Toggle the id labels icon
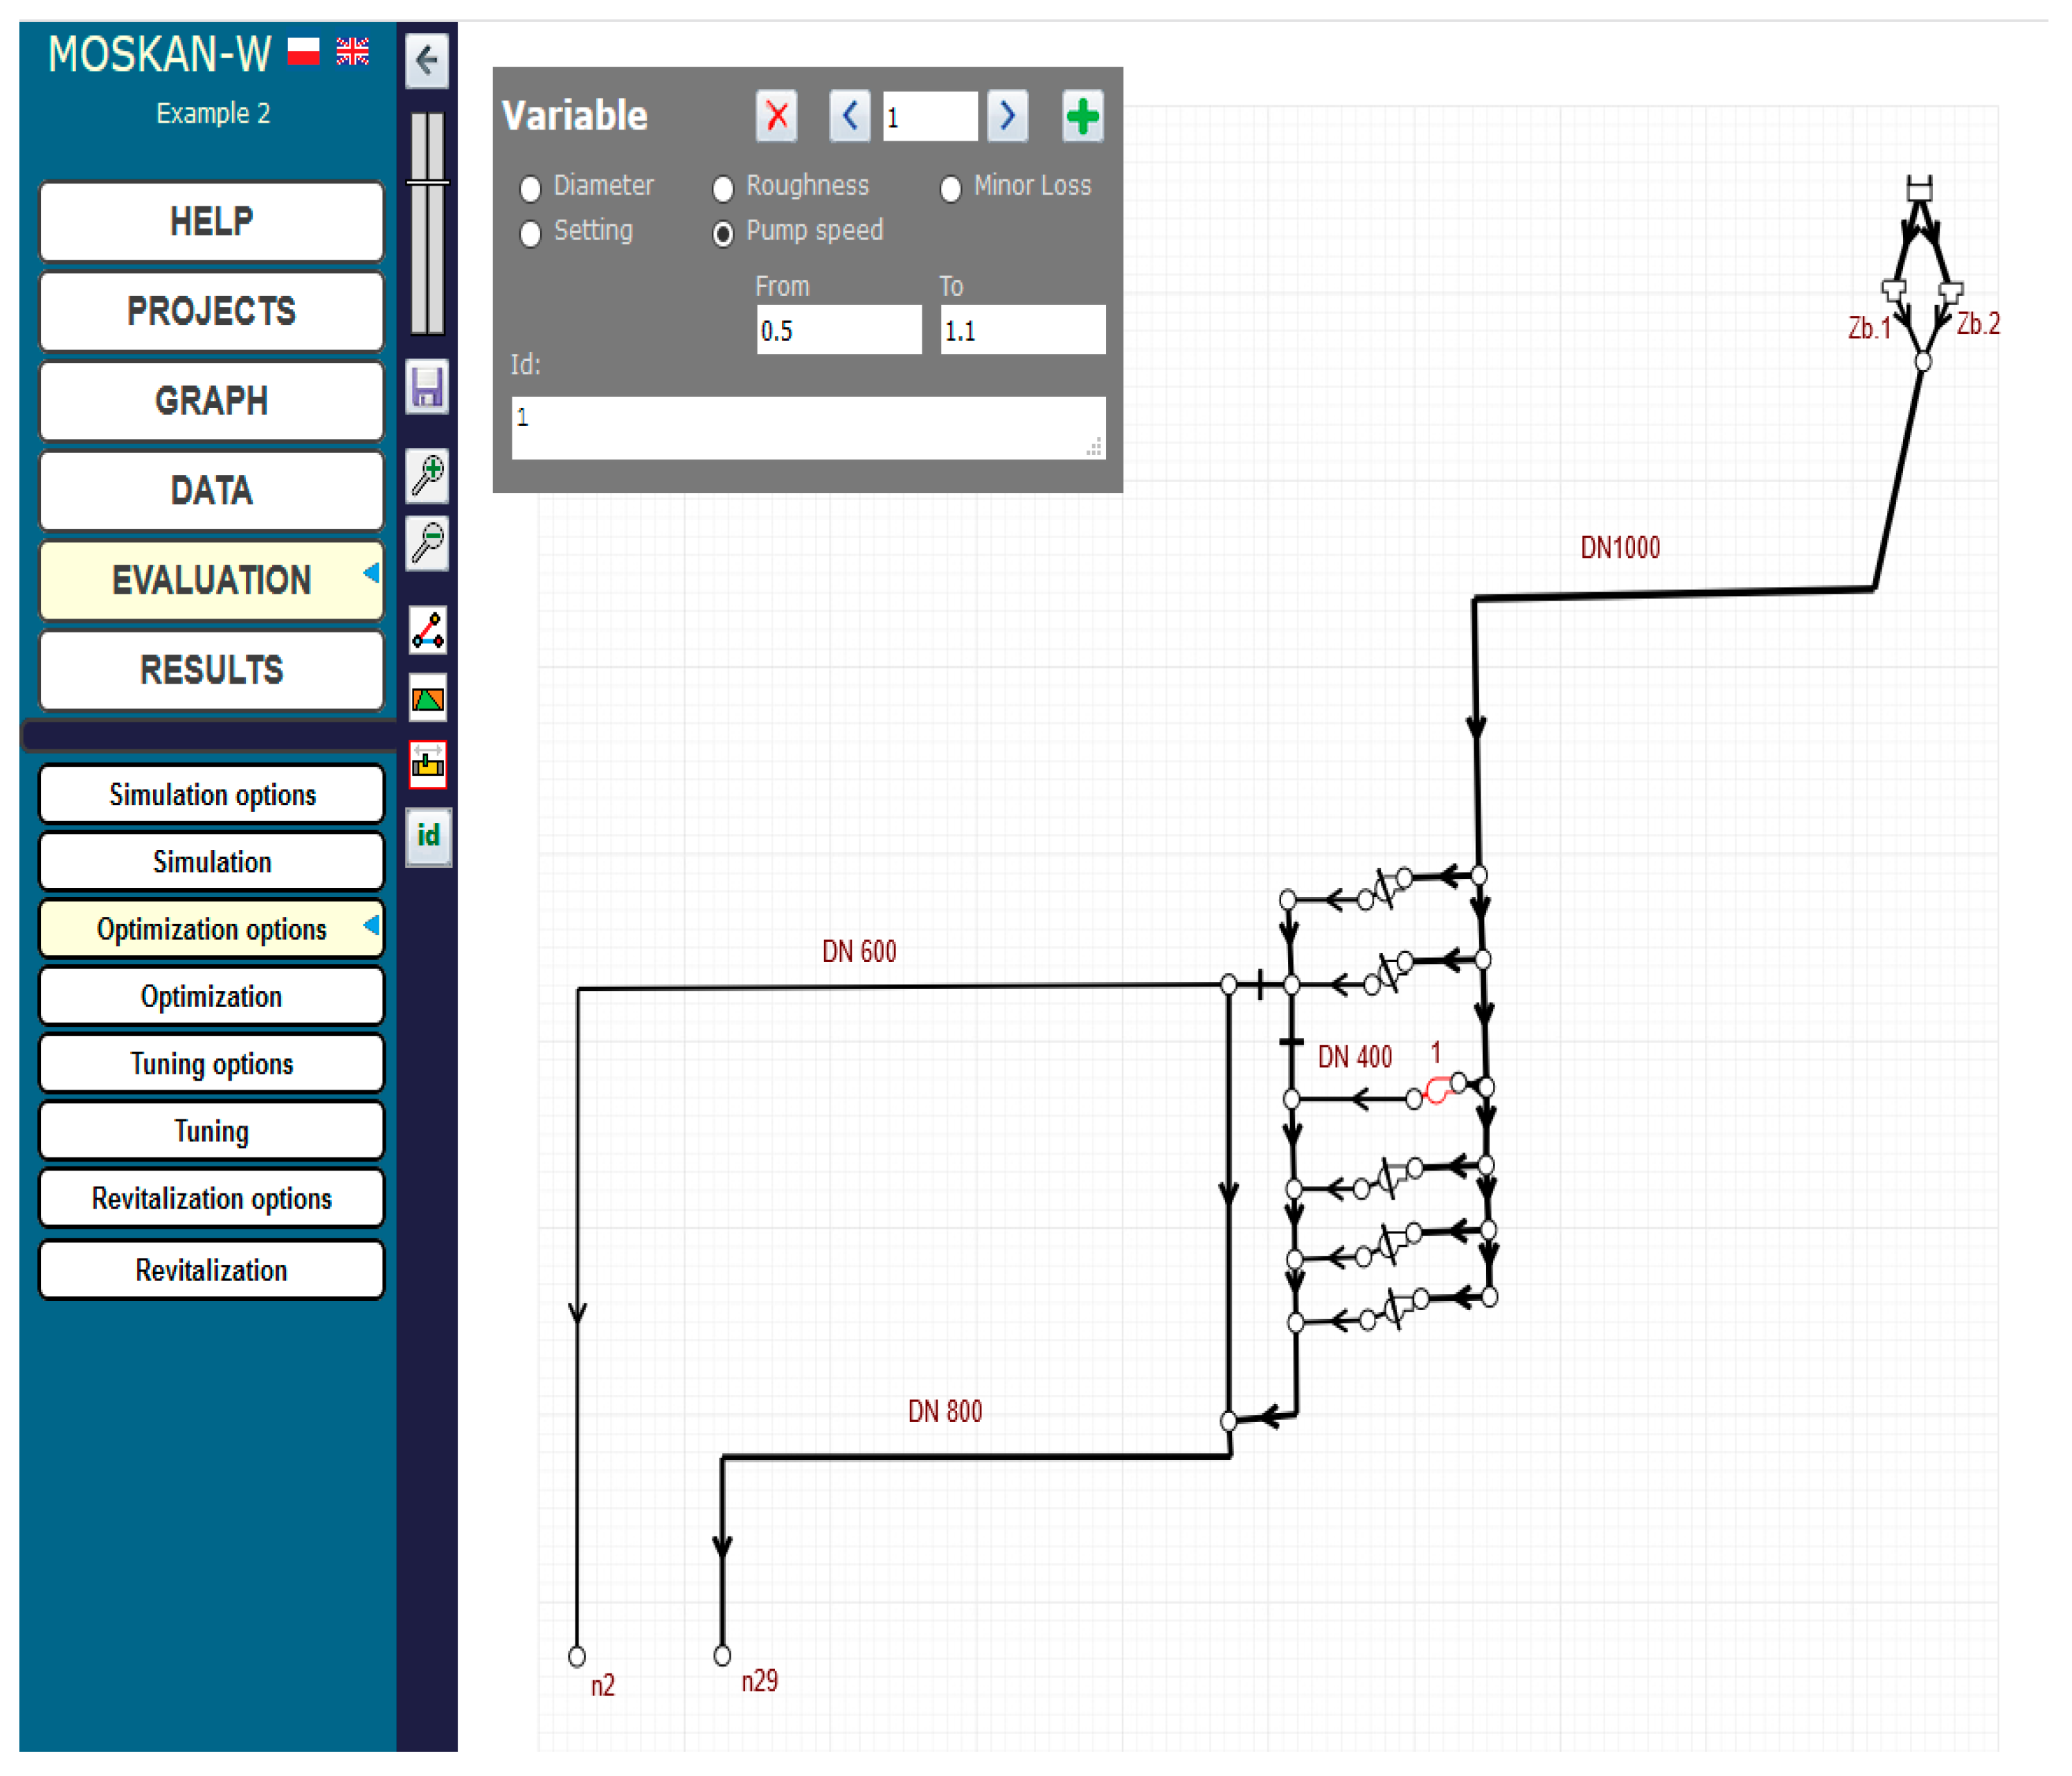The width and height of the screenshot is (2072, 1776). click(x=428, y=836)
